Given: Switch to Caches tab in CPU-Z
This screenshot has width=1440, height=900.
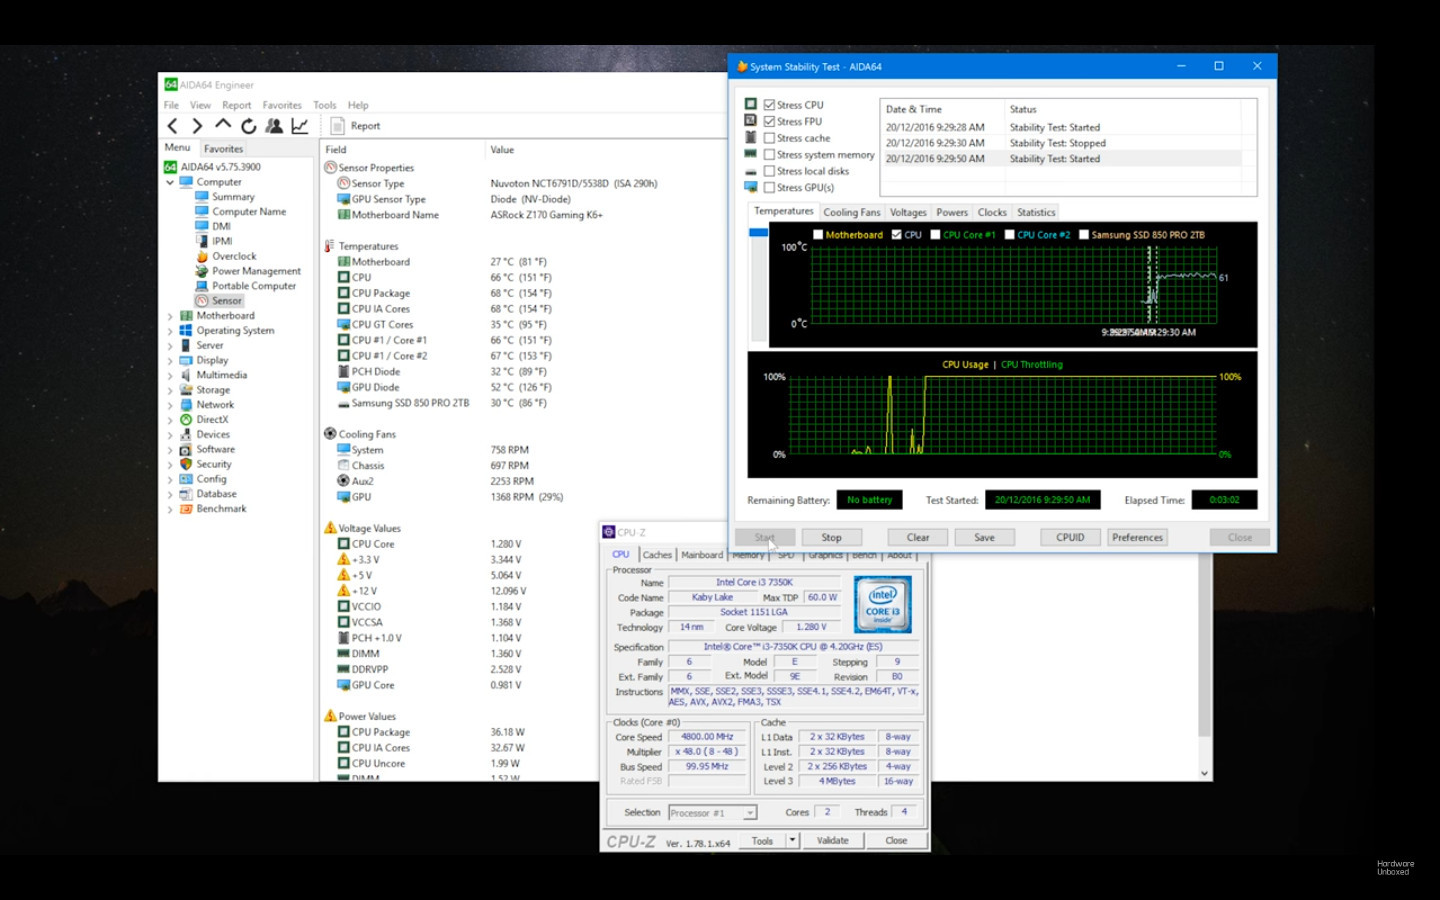Looking at the screenshot, I should 657,555.
